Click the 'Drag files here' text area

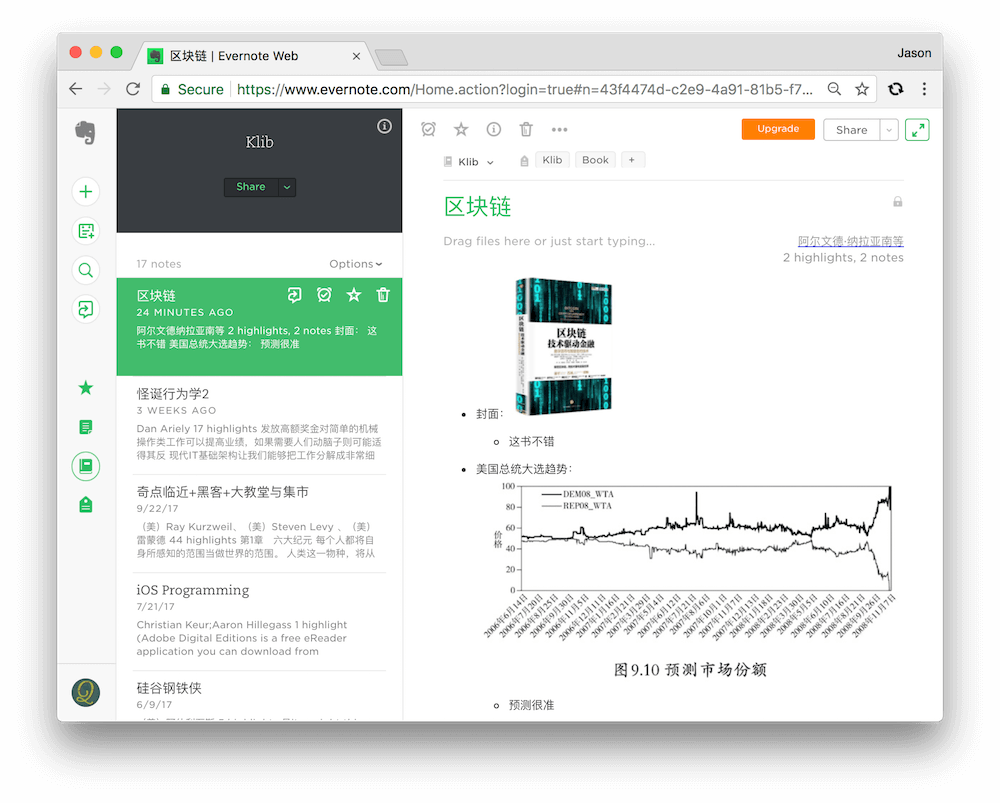[549, 241]
